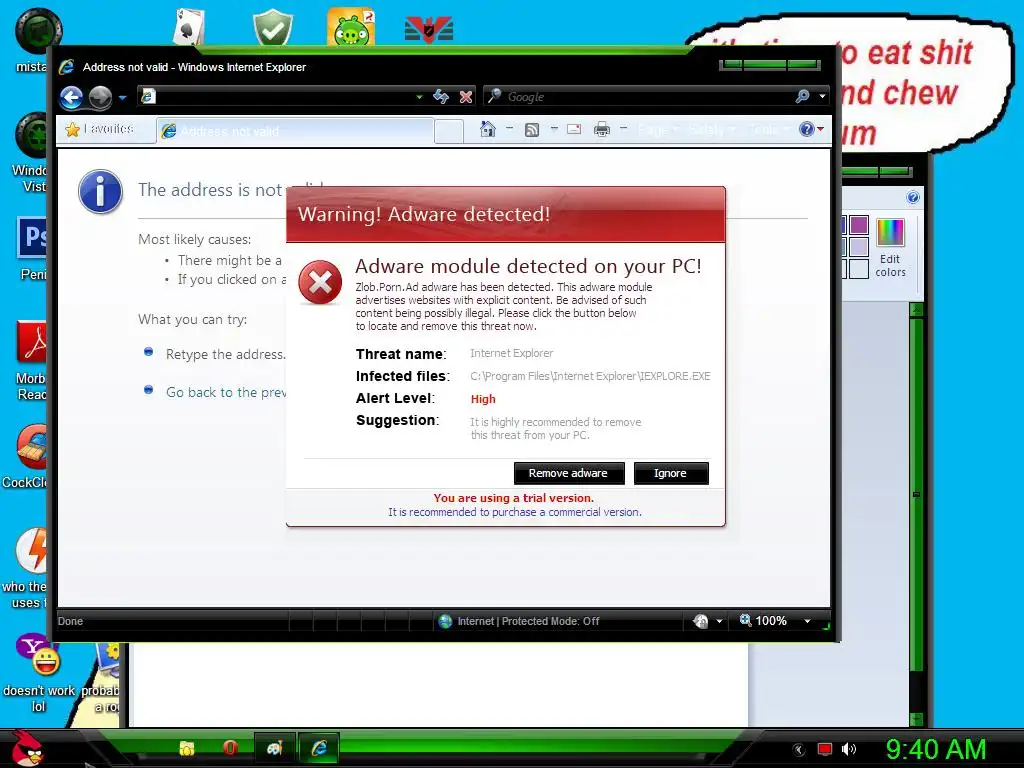The image size is (1024, 768).
Task: Click 'Internet | Protected Mode: Off' status
Action: pos(528,621)
